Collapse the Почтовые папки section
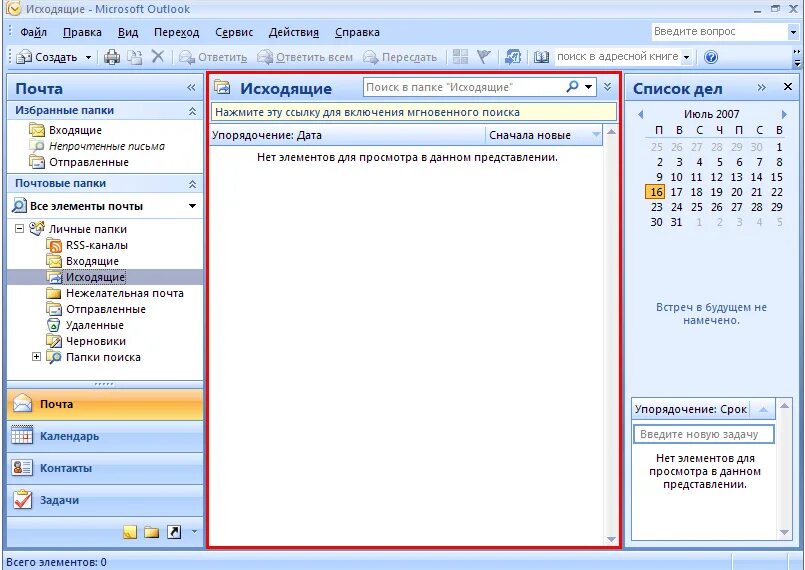 point(192,184)
